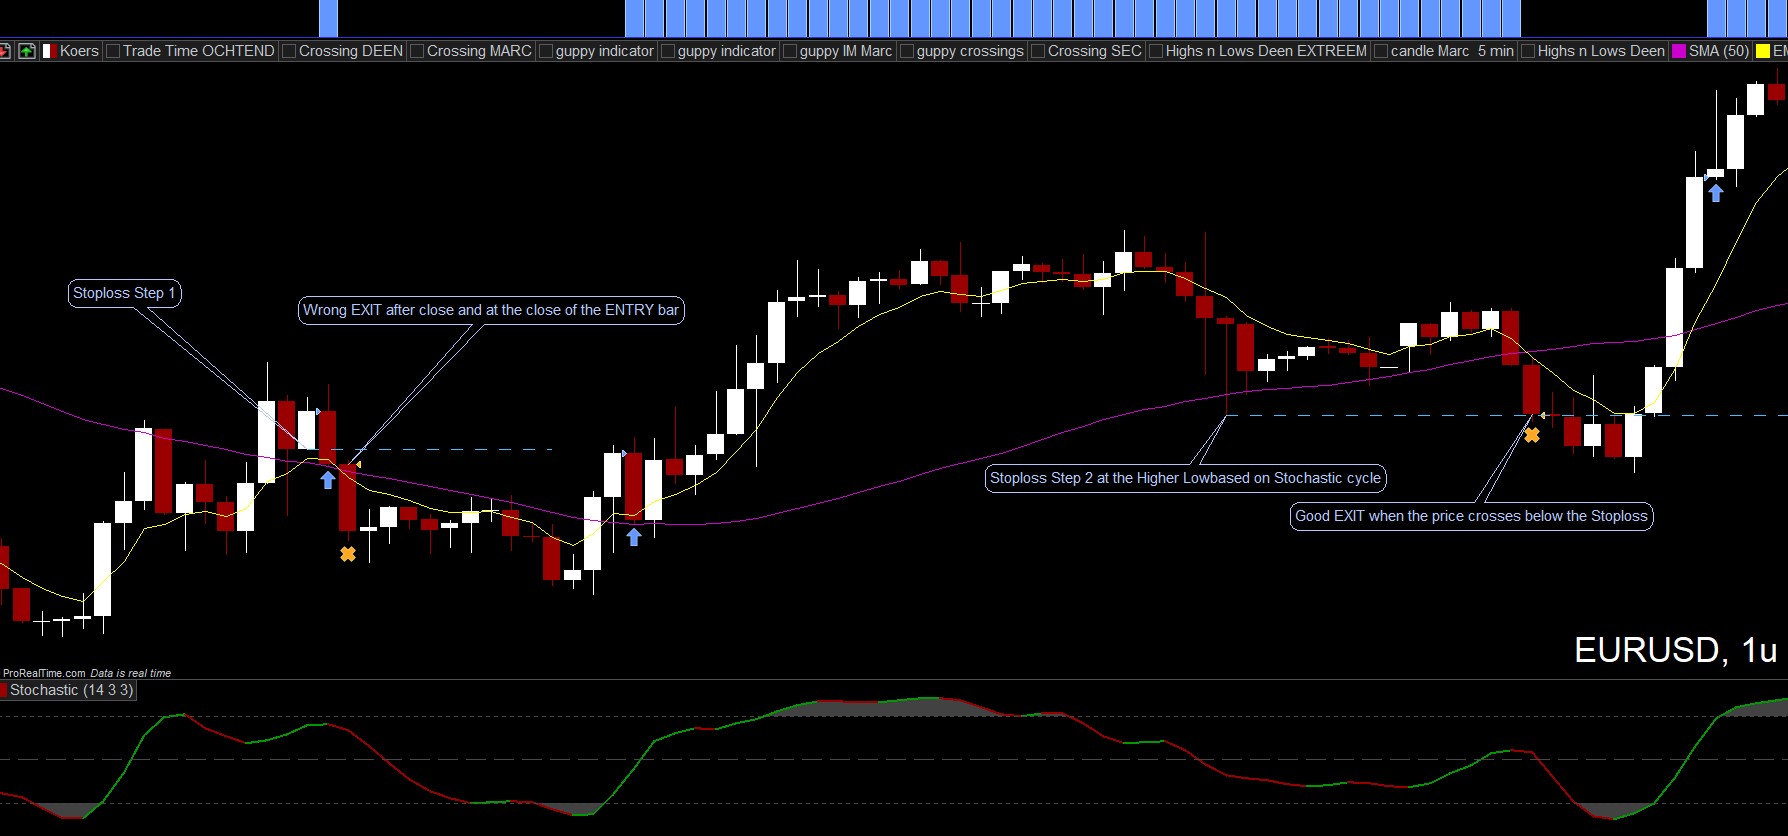Click the green up-arrow document icon
This screenshot has width=1788, height=836.
[27, 51]
